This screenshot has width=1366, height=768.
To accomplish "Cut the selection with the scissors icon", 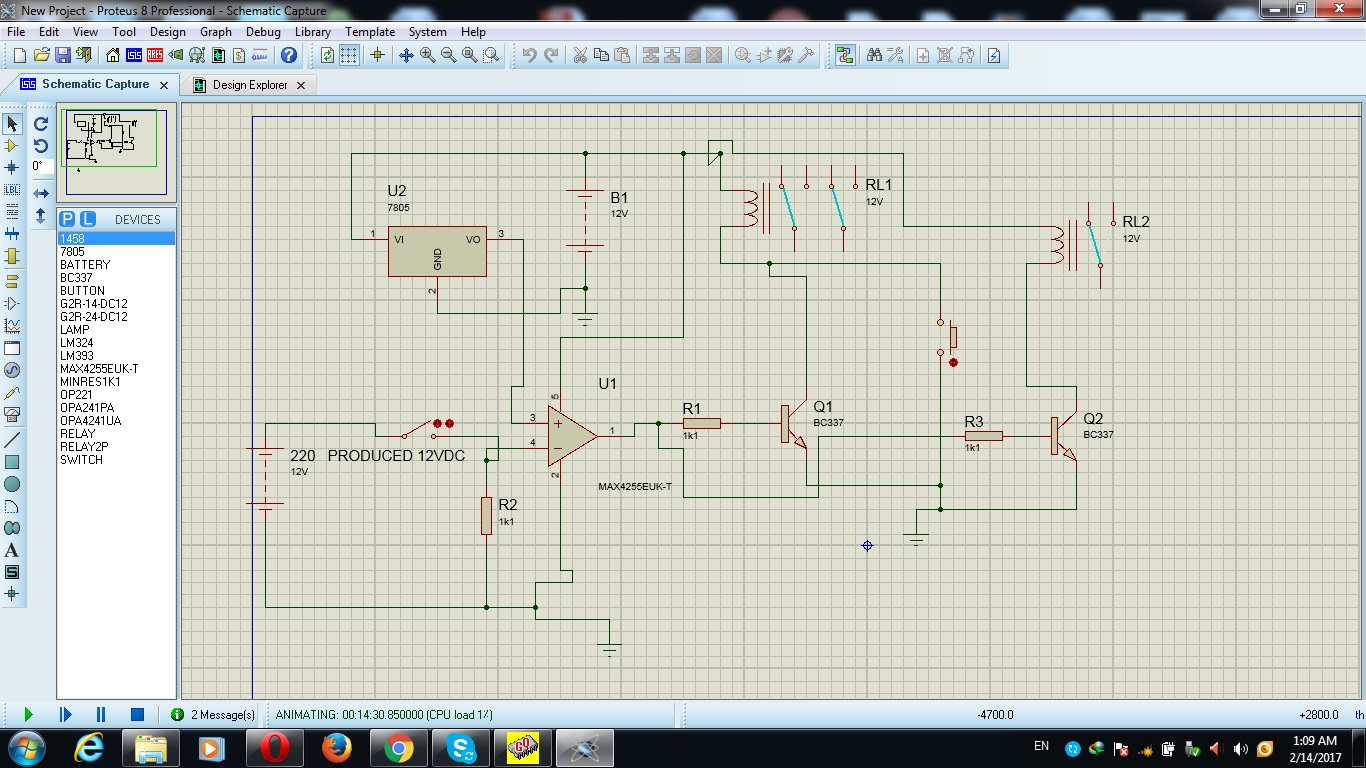I will tap(580, 55).
